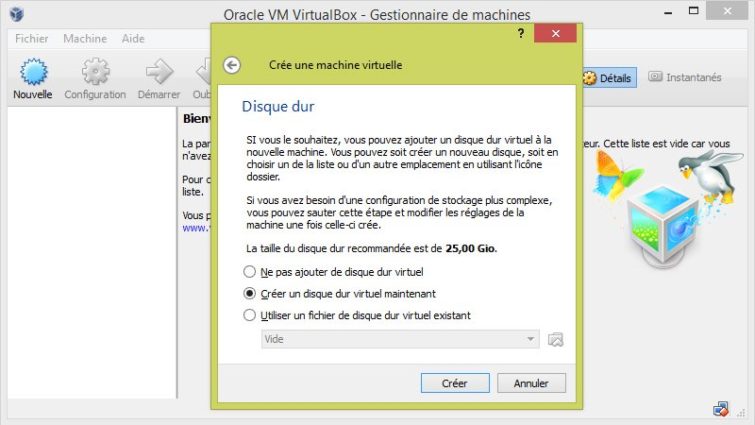Click the Nouvelle toolbar icon

pos(33,72)
